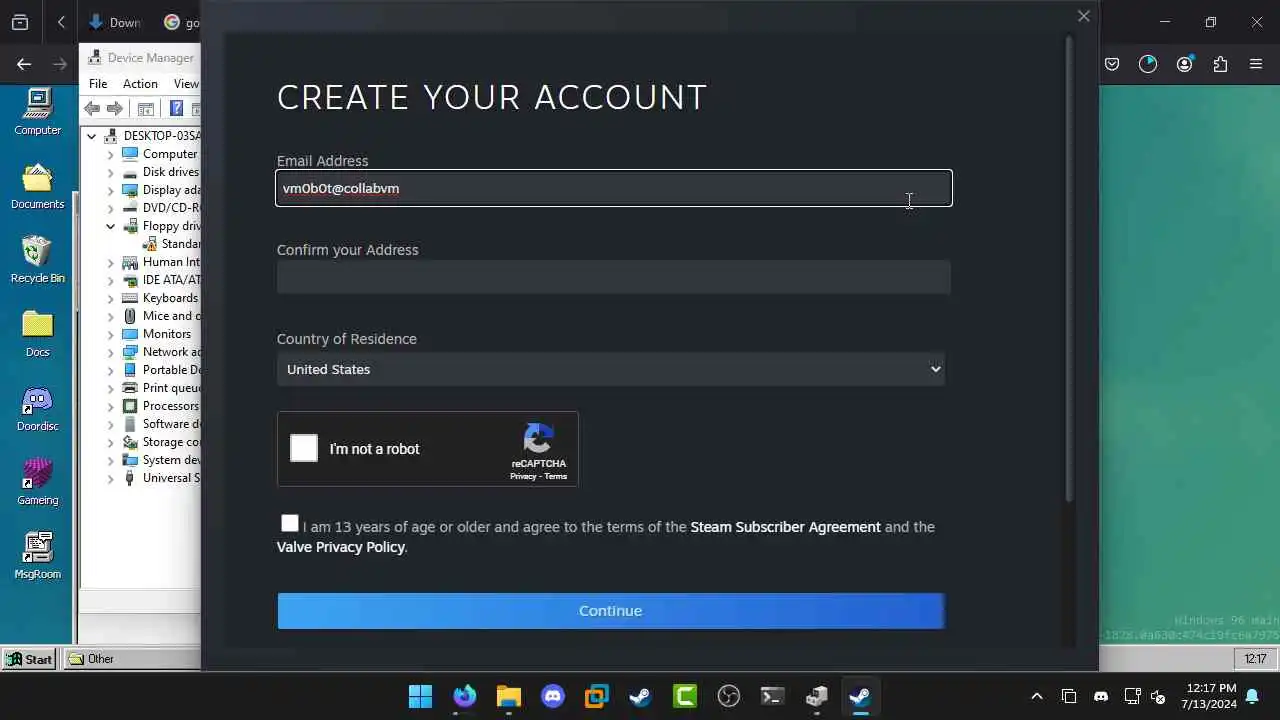Click the Camtasia green icon in taskbar
The height and width of the screenshot is (720, 1280).
click(x=685, y=696)
